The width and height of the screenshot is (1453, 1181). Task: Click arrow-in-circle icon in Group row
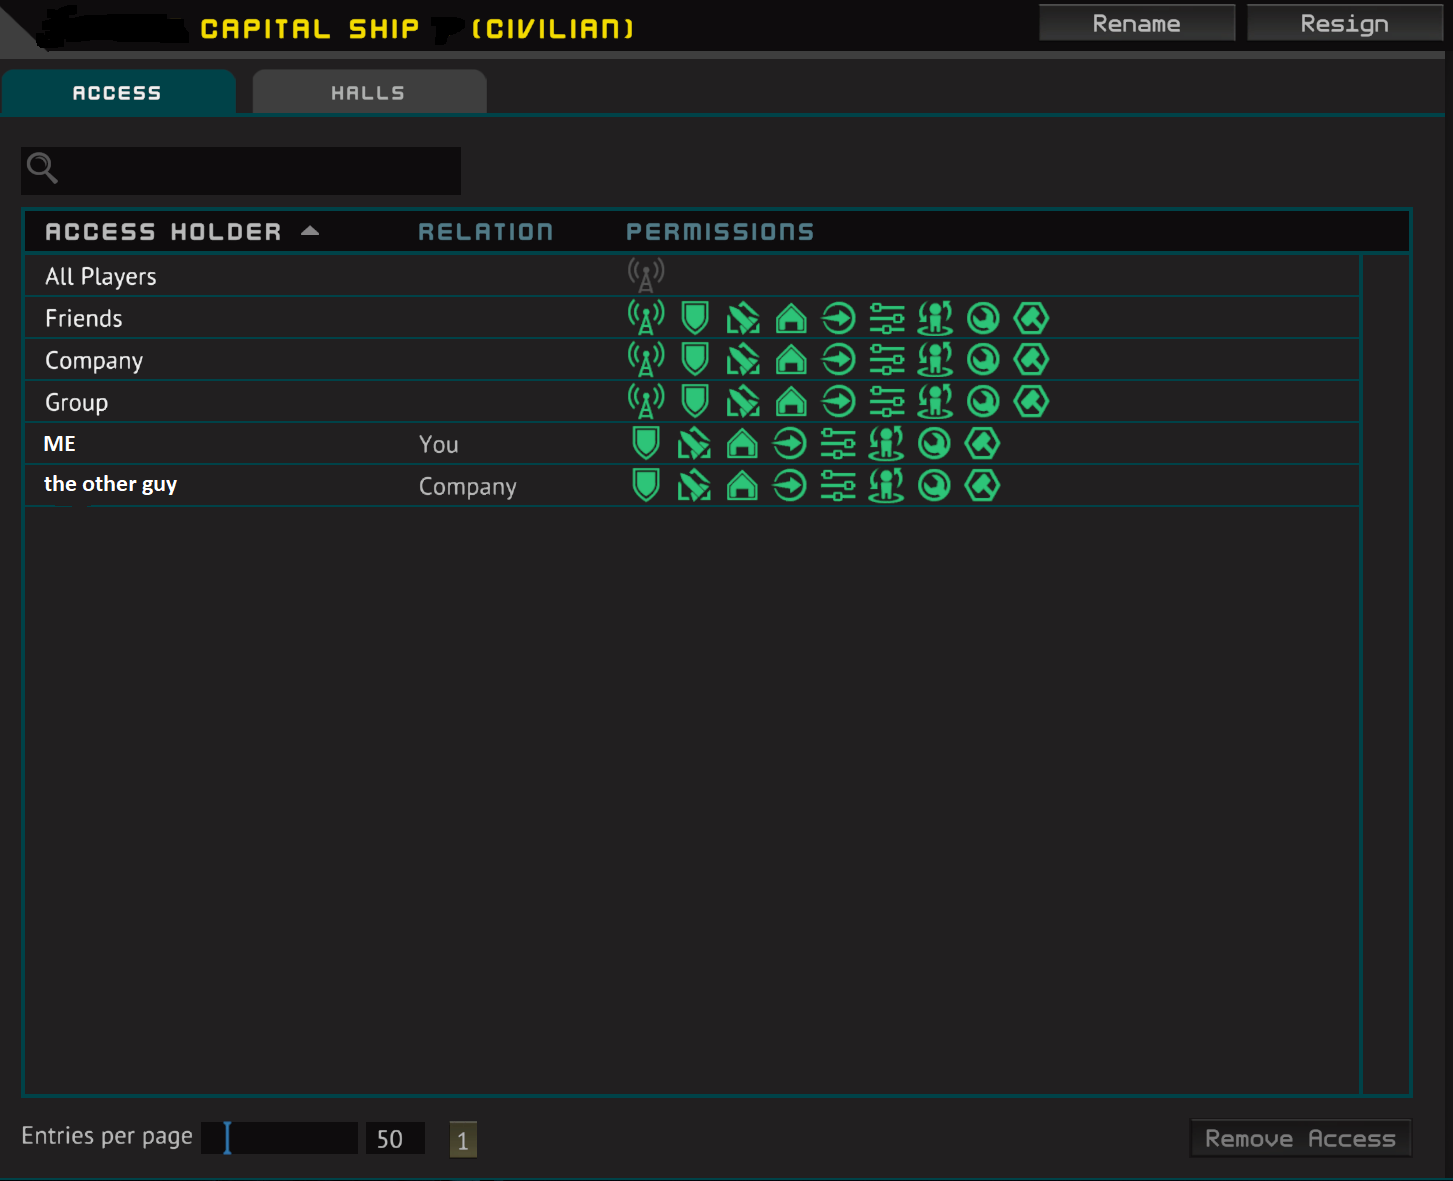(x=839, y=402)
